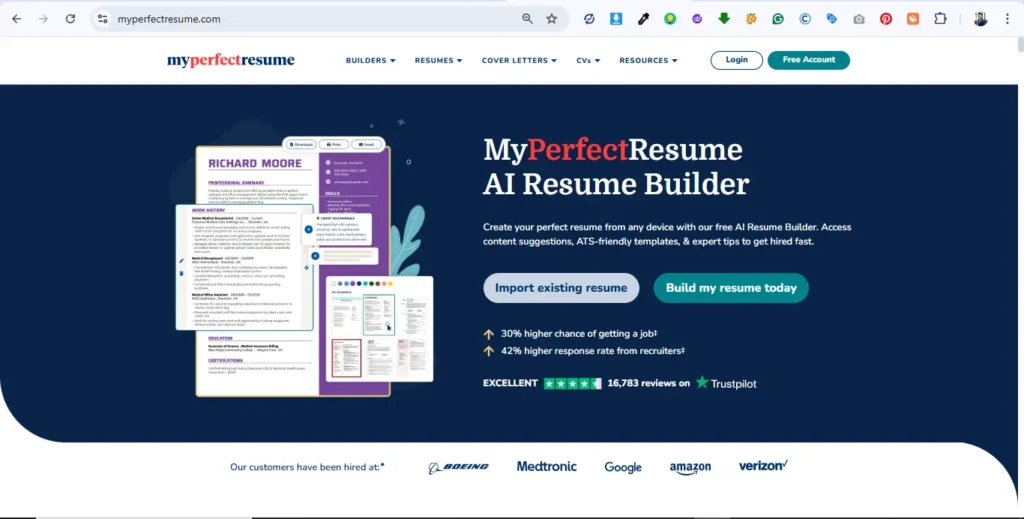Click the Medtronic logo
This screenshot has width=1024, height=519.
pyautogui.click(x=547, y=466)
